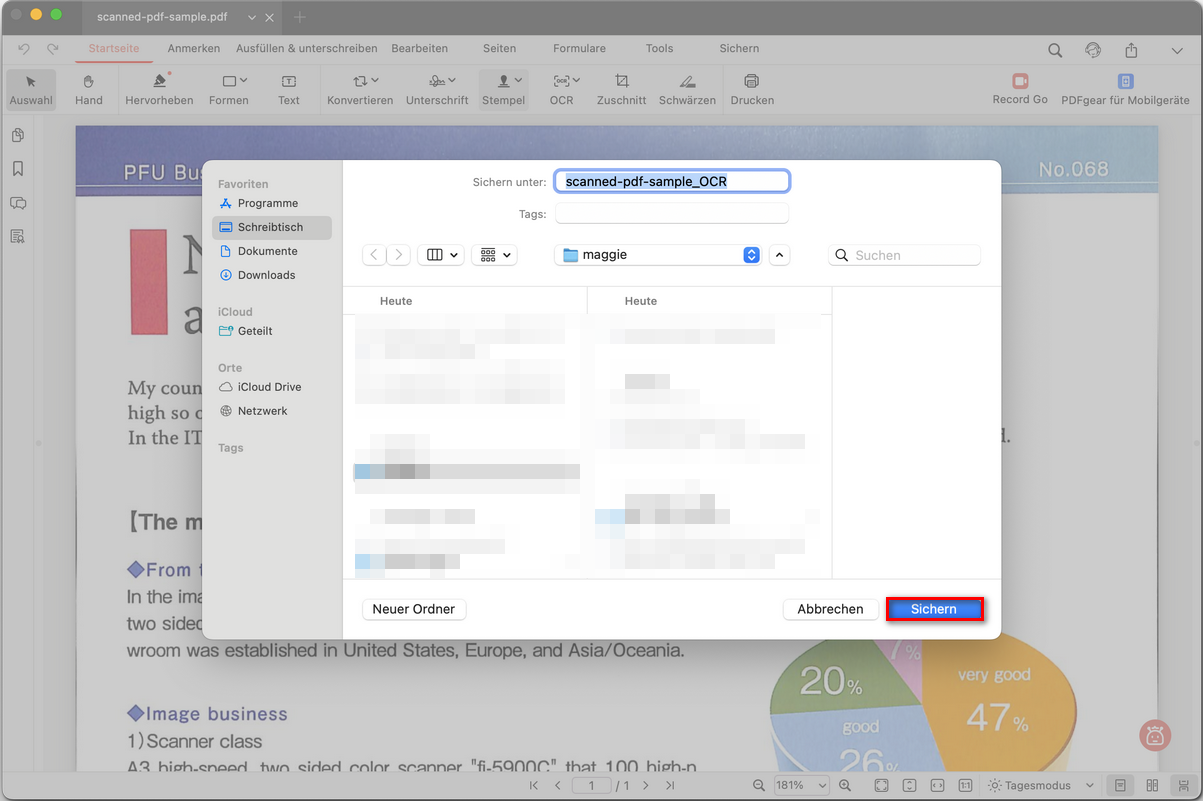Switch to the Anmerken tab
Image resolution: width=1203 pixels, height=801 pixels.
coord(193,48)
